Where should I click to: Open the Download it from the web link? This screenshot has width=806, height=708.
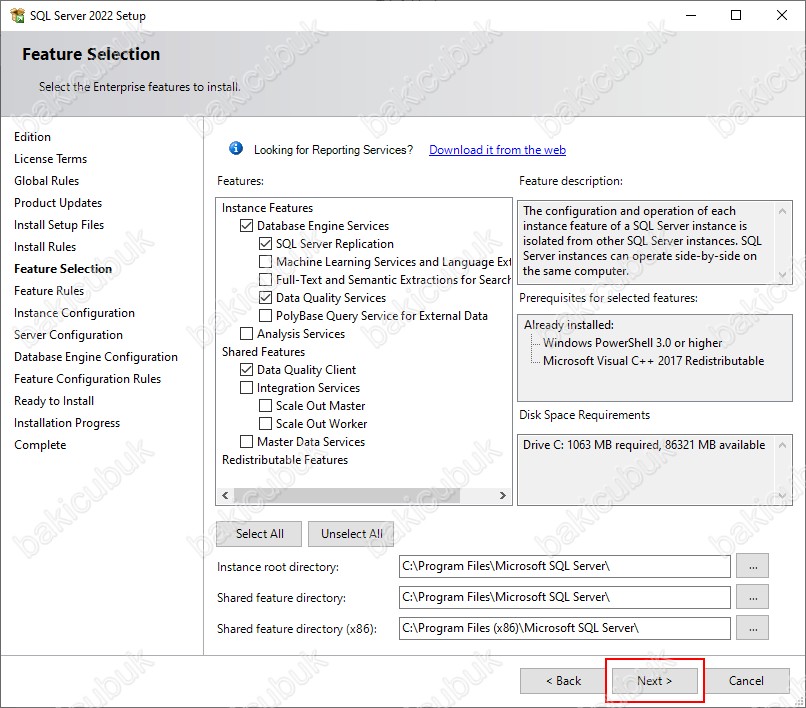pyautogui.click(x=497, y=150)
